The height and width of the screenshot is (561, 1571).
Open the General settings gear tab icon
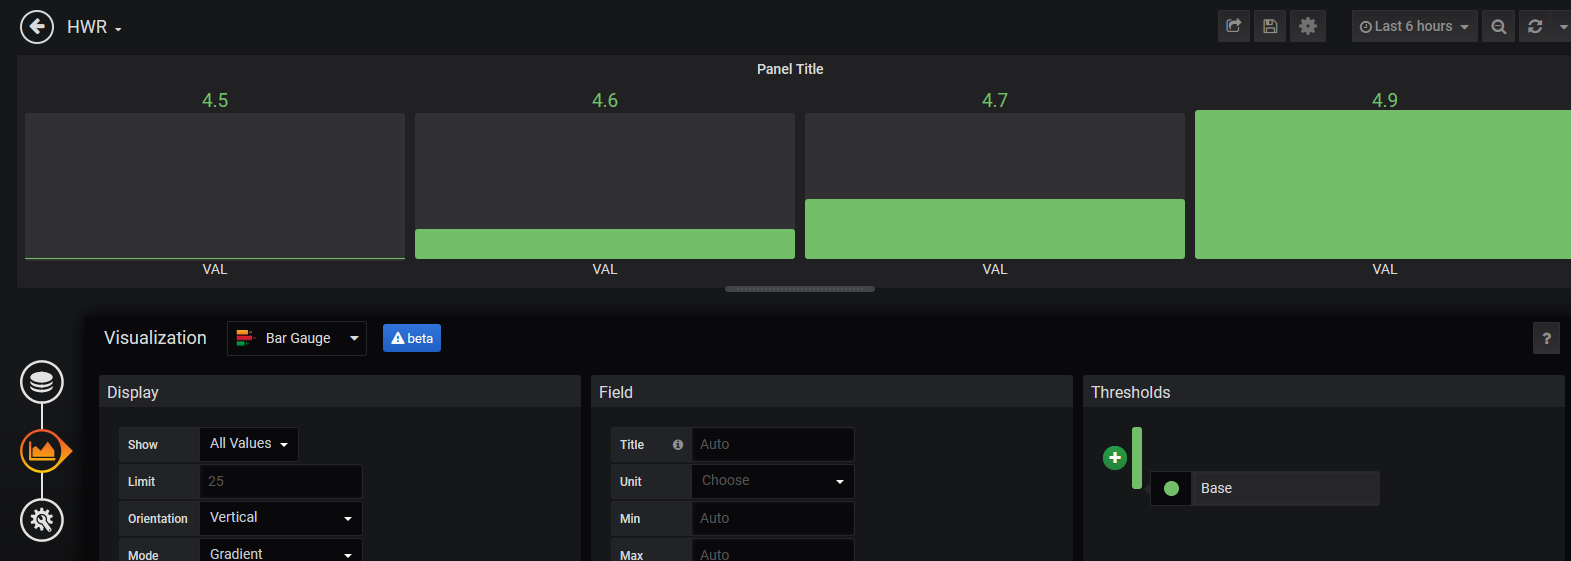[42, 520]
